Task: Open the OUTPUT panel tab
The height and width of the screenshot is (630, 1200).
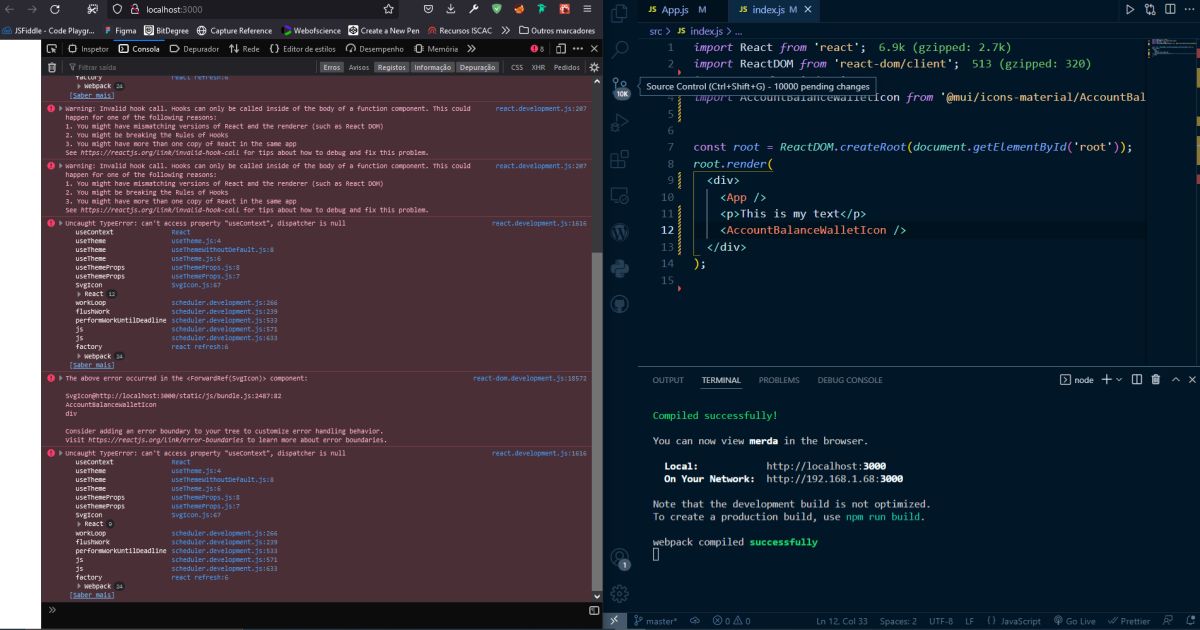Action: click(668, 380)
